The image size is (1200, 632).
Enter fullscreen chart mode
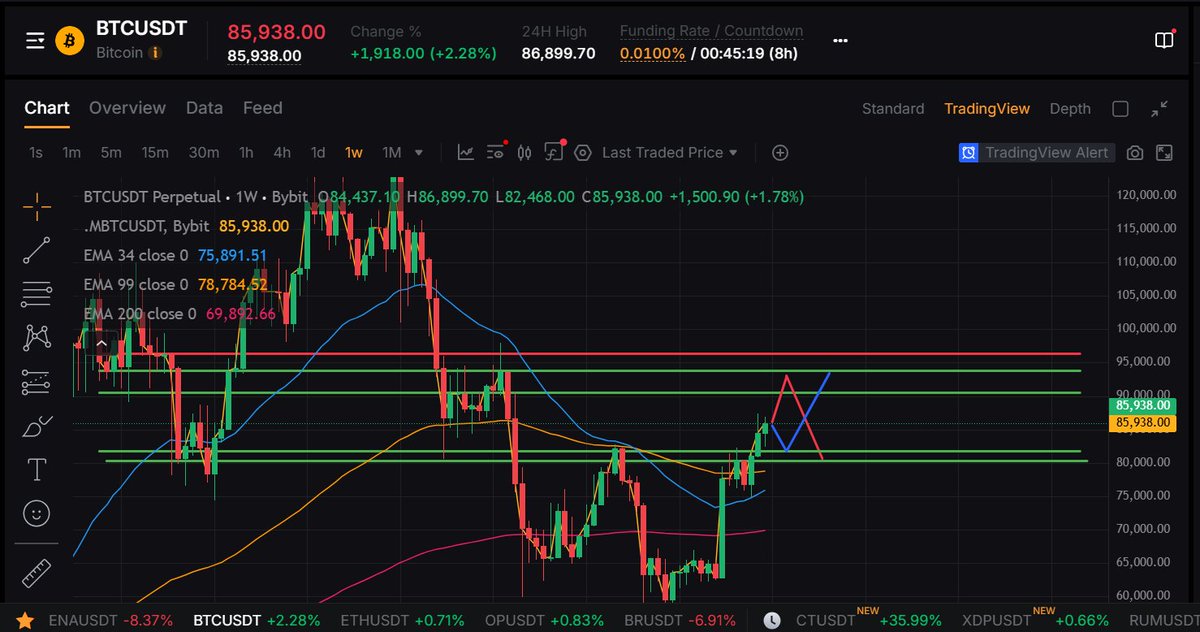[x=1164, y=153]
